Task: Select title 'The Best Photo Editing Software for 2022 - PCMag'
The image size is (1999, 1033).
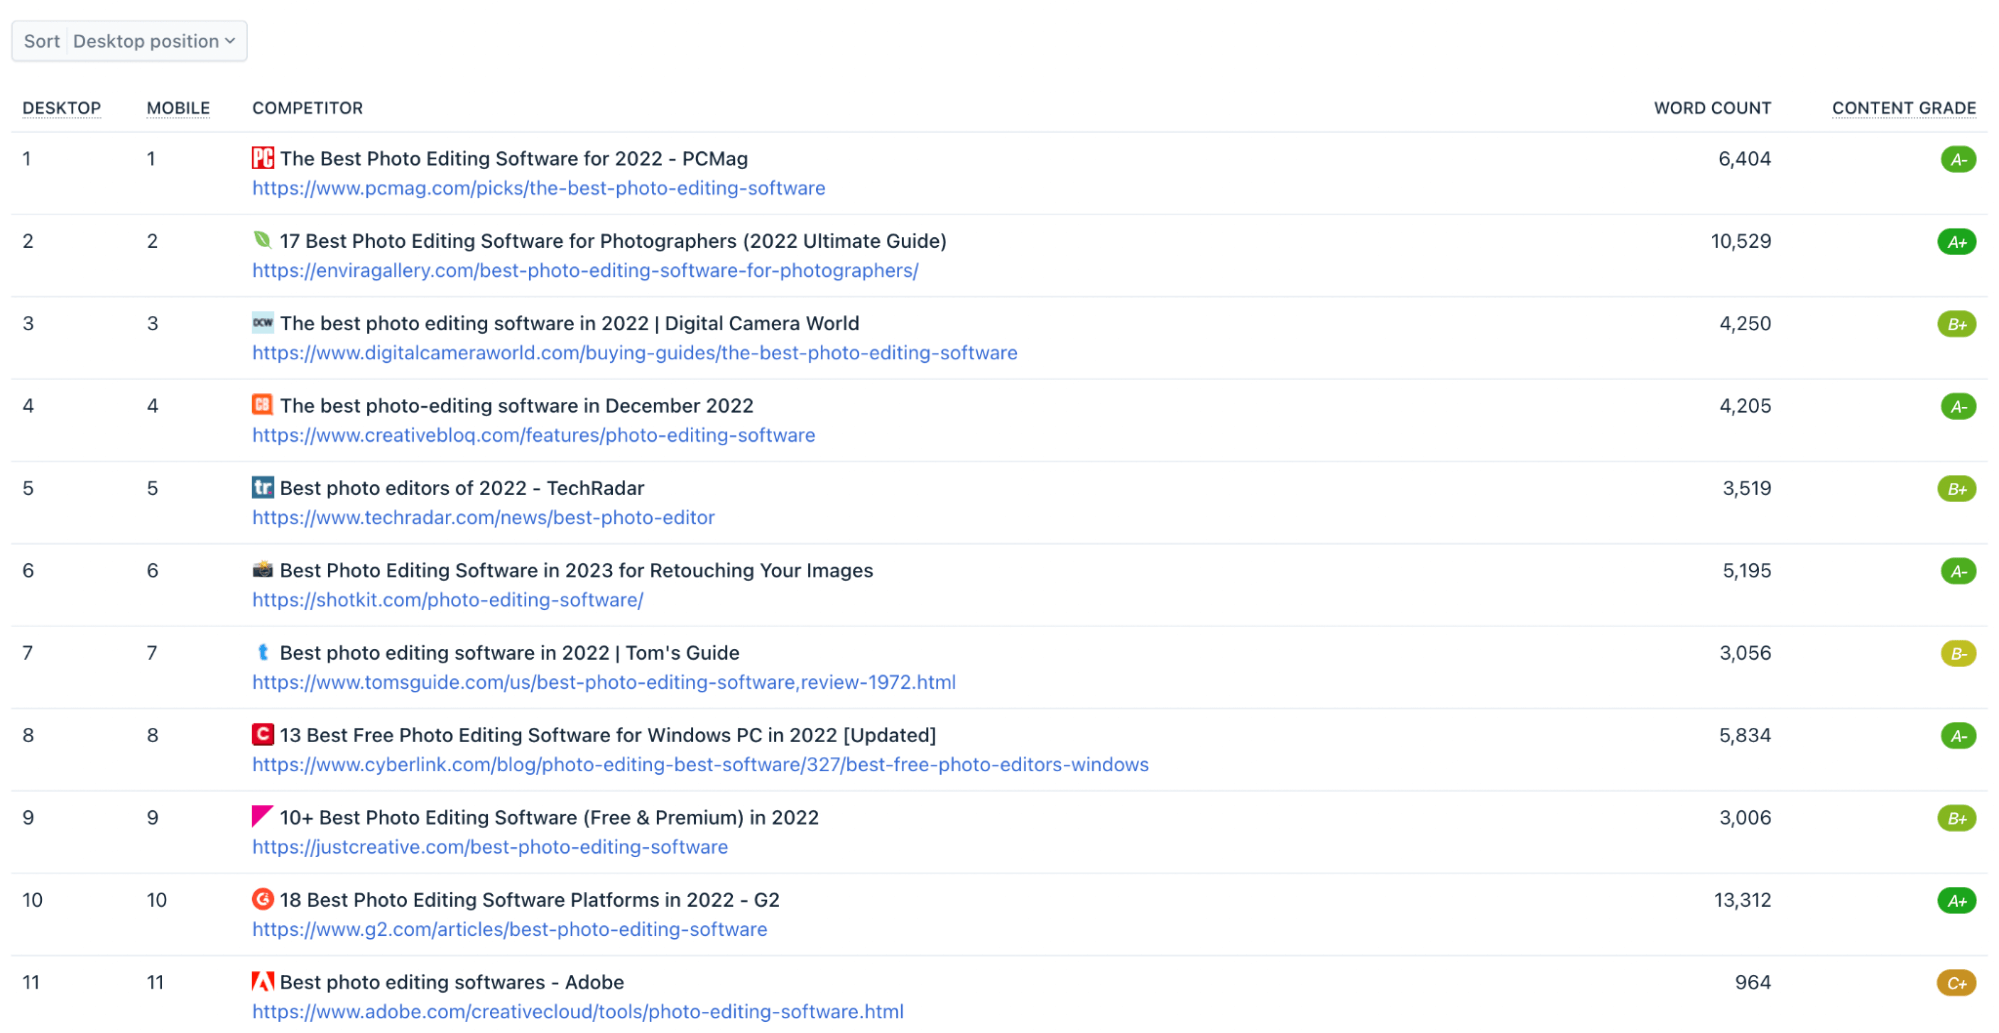Action: pos(514,158)
